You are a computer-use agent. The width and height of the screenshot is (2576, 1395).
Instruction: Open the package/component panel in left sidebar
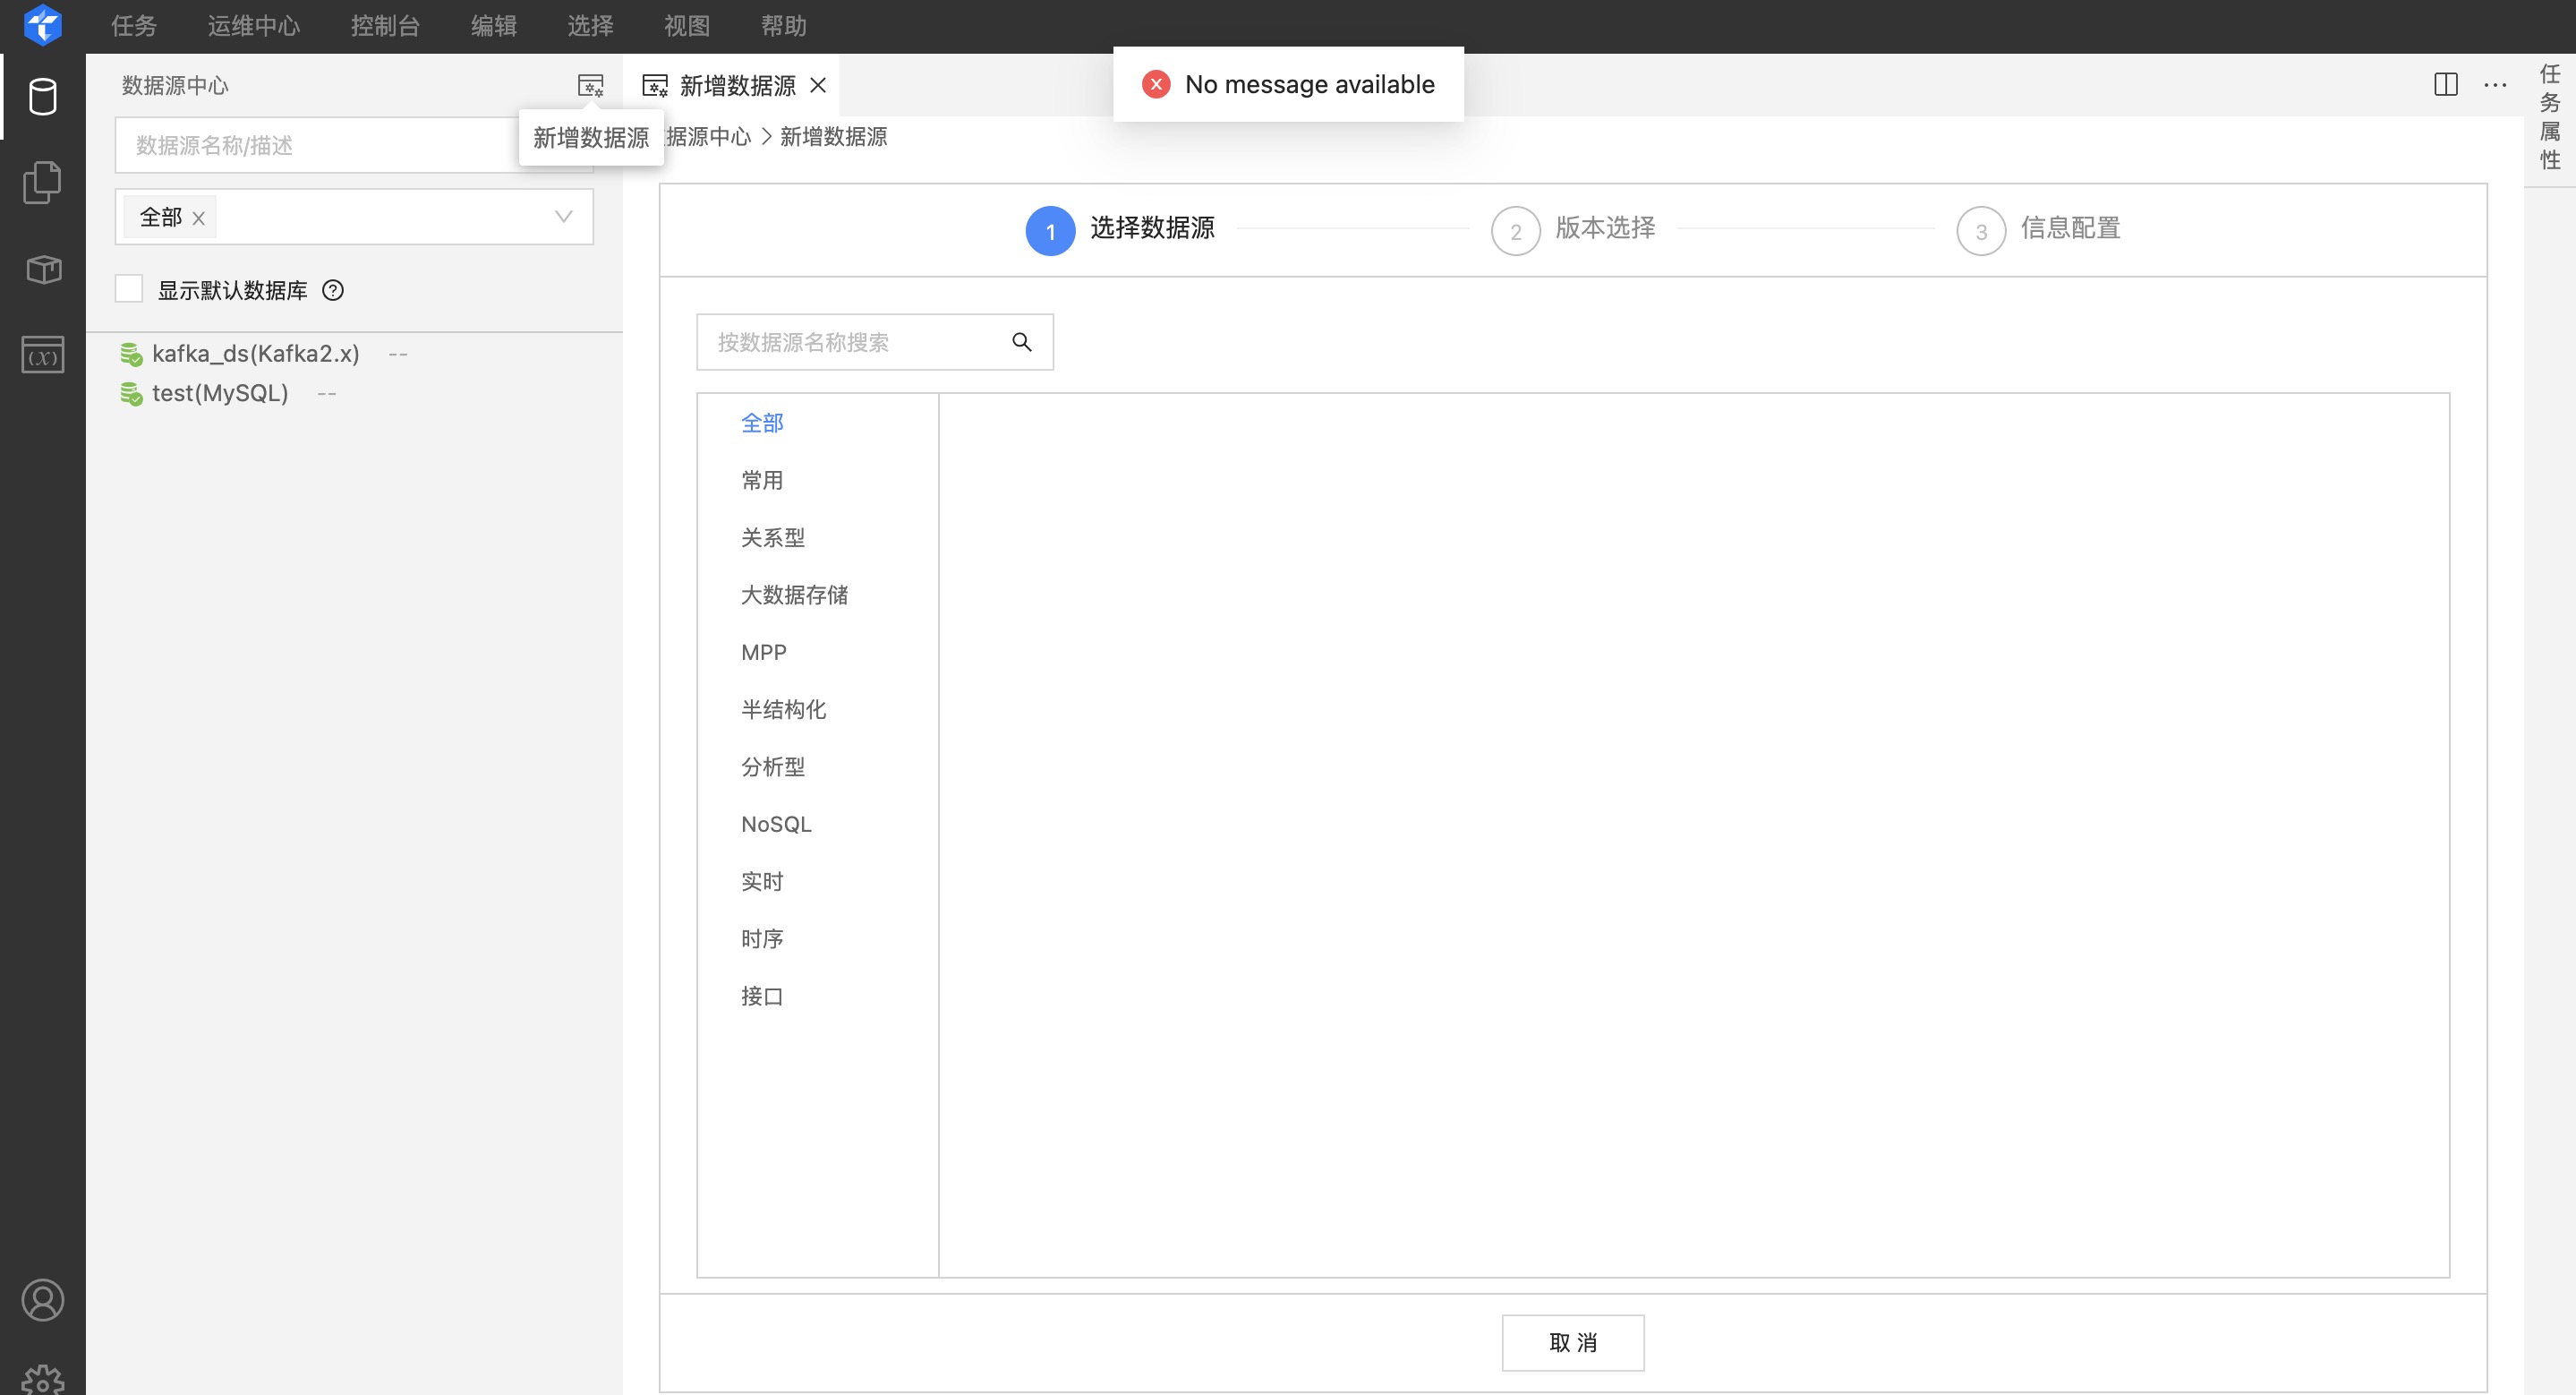(42, 268)
